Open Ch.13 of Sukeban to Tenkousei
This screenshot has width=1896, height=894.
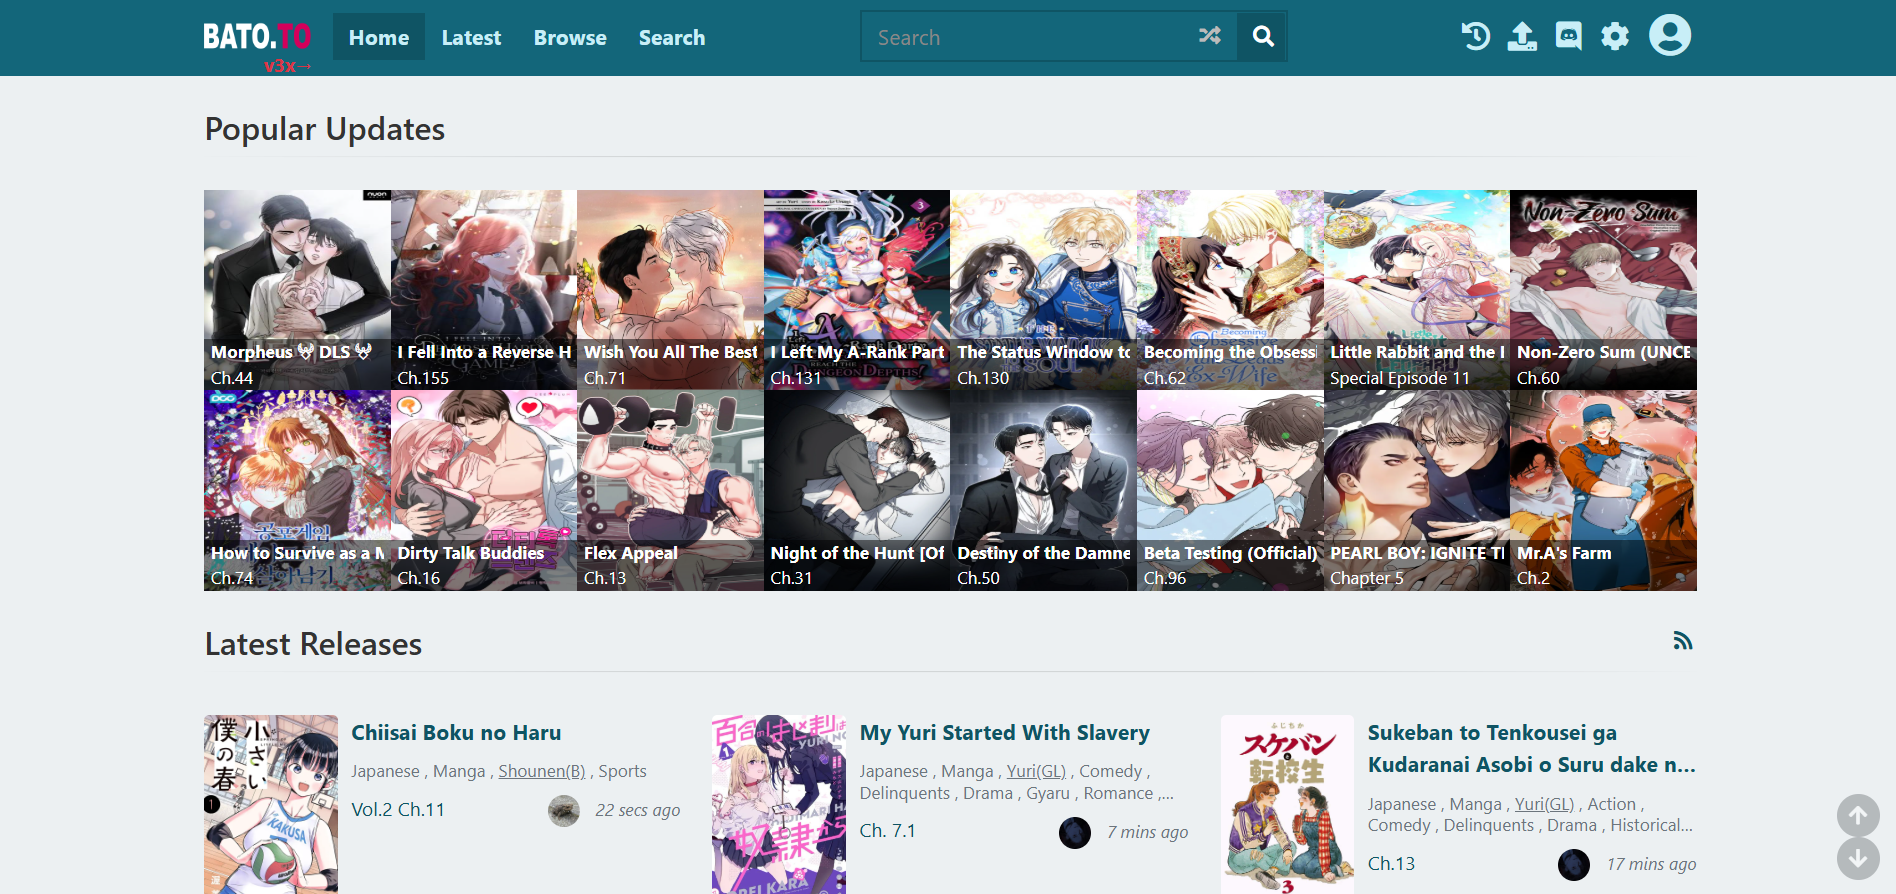coord(1392,863)
